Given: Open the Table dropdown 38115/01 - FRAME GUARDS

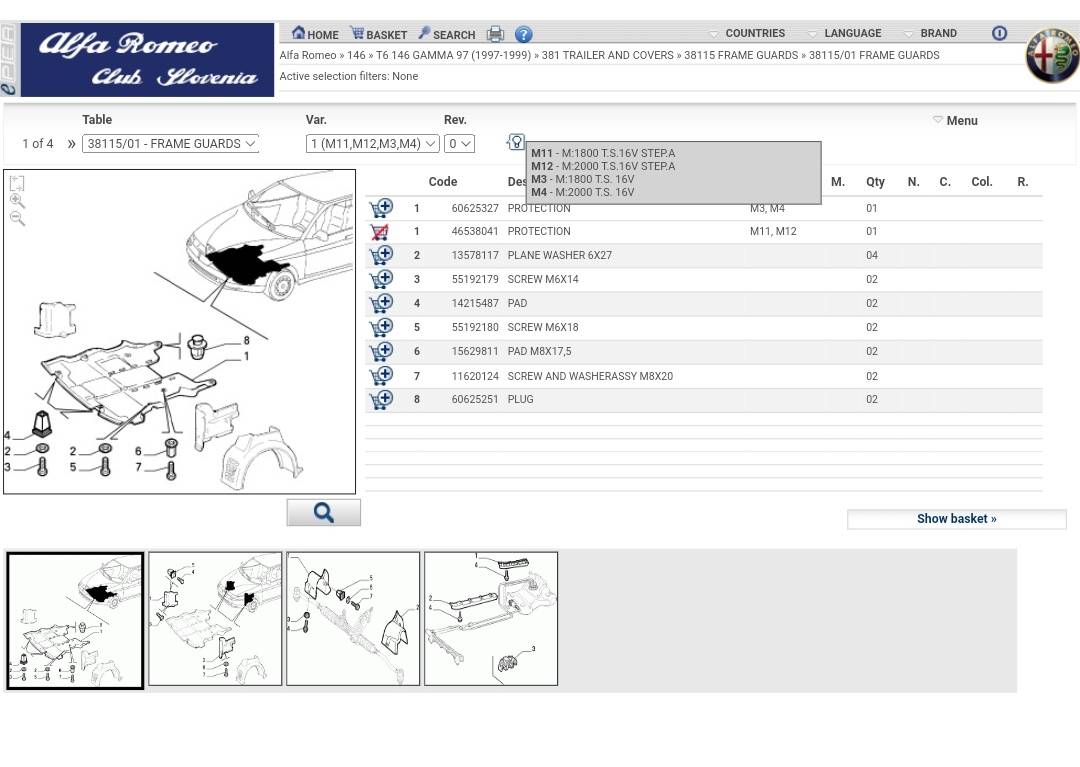Looking at the screenshot, I should (x=170, y=143).
